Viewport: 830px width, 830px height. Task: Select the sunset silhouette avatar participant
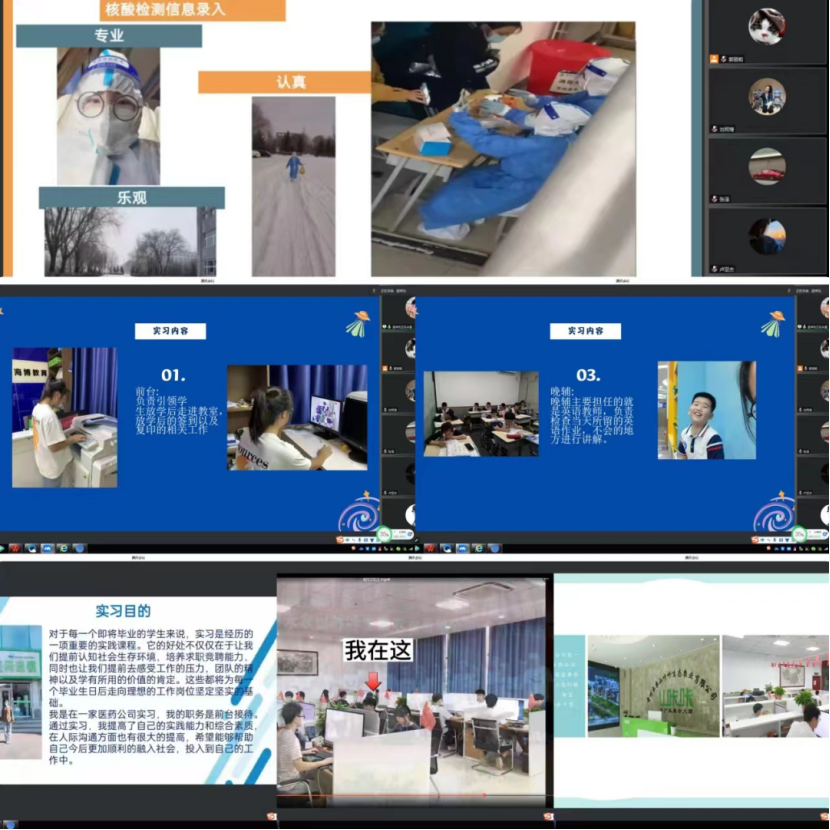[767, 236]
